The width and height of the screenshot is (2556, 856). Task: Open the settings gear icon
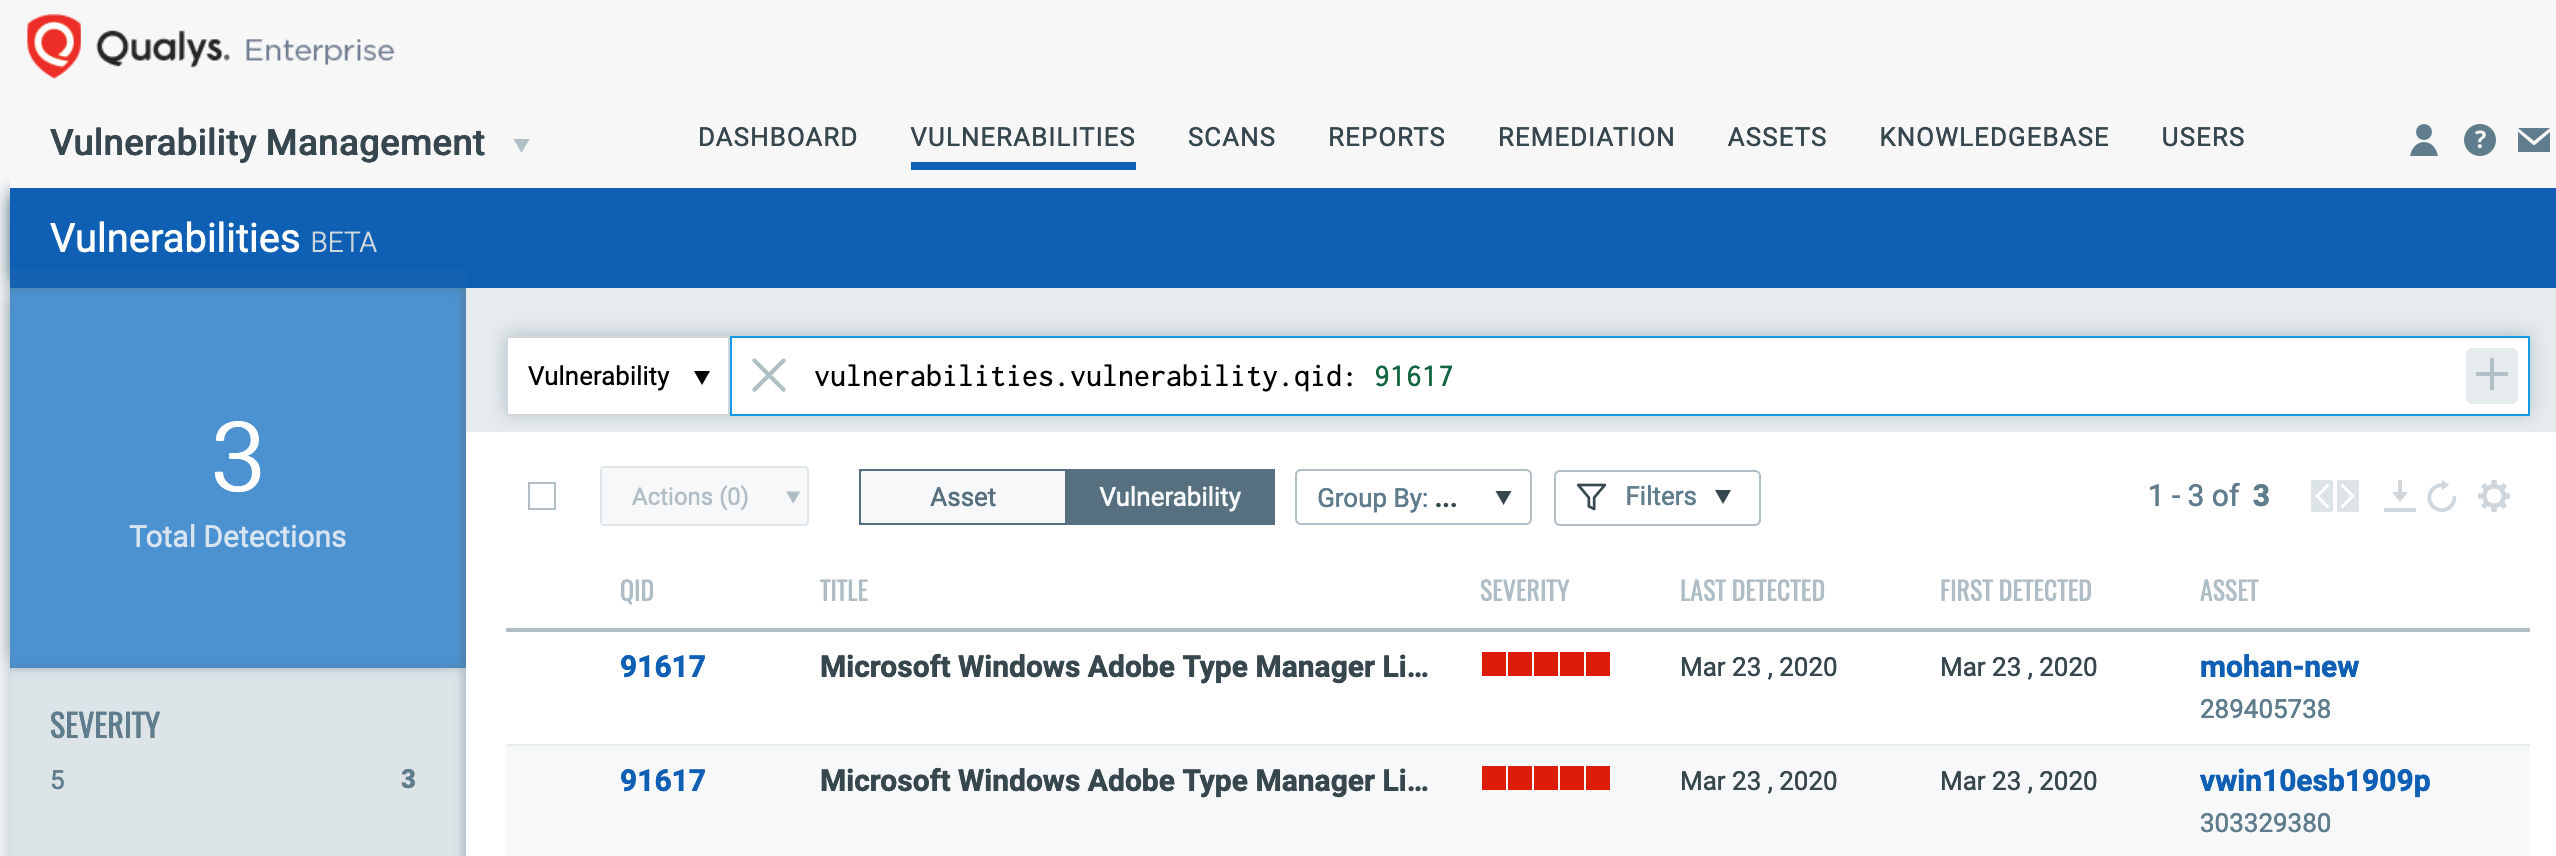point(2494,496)
